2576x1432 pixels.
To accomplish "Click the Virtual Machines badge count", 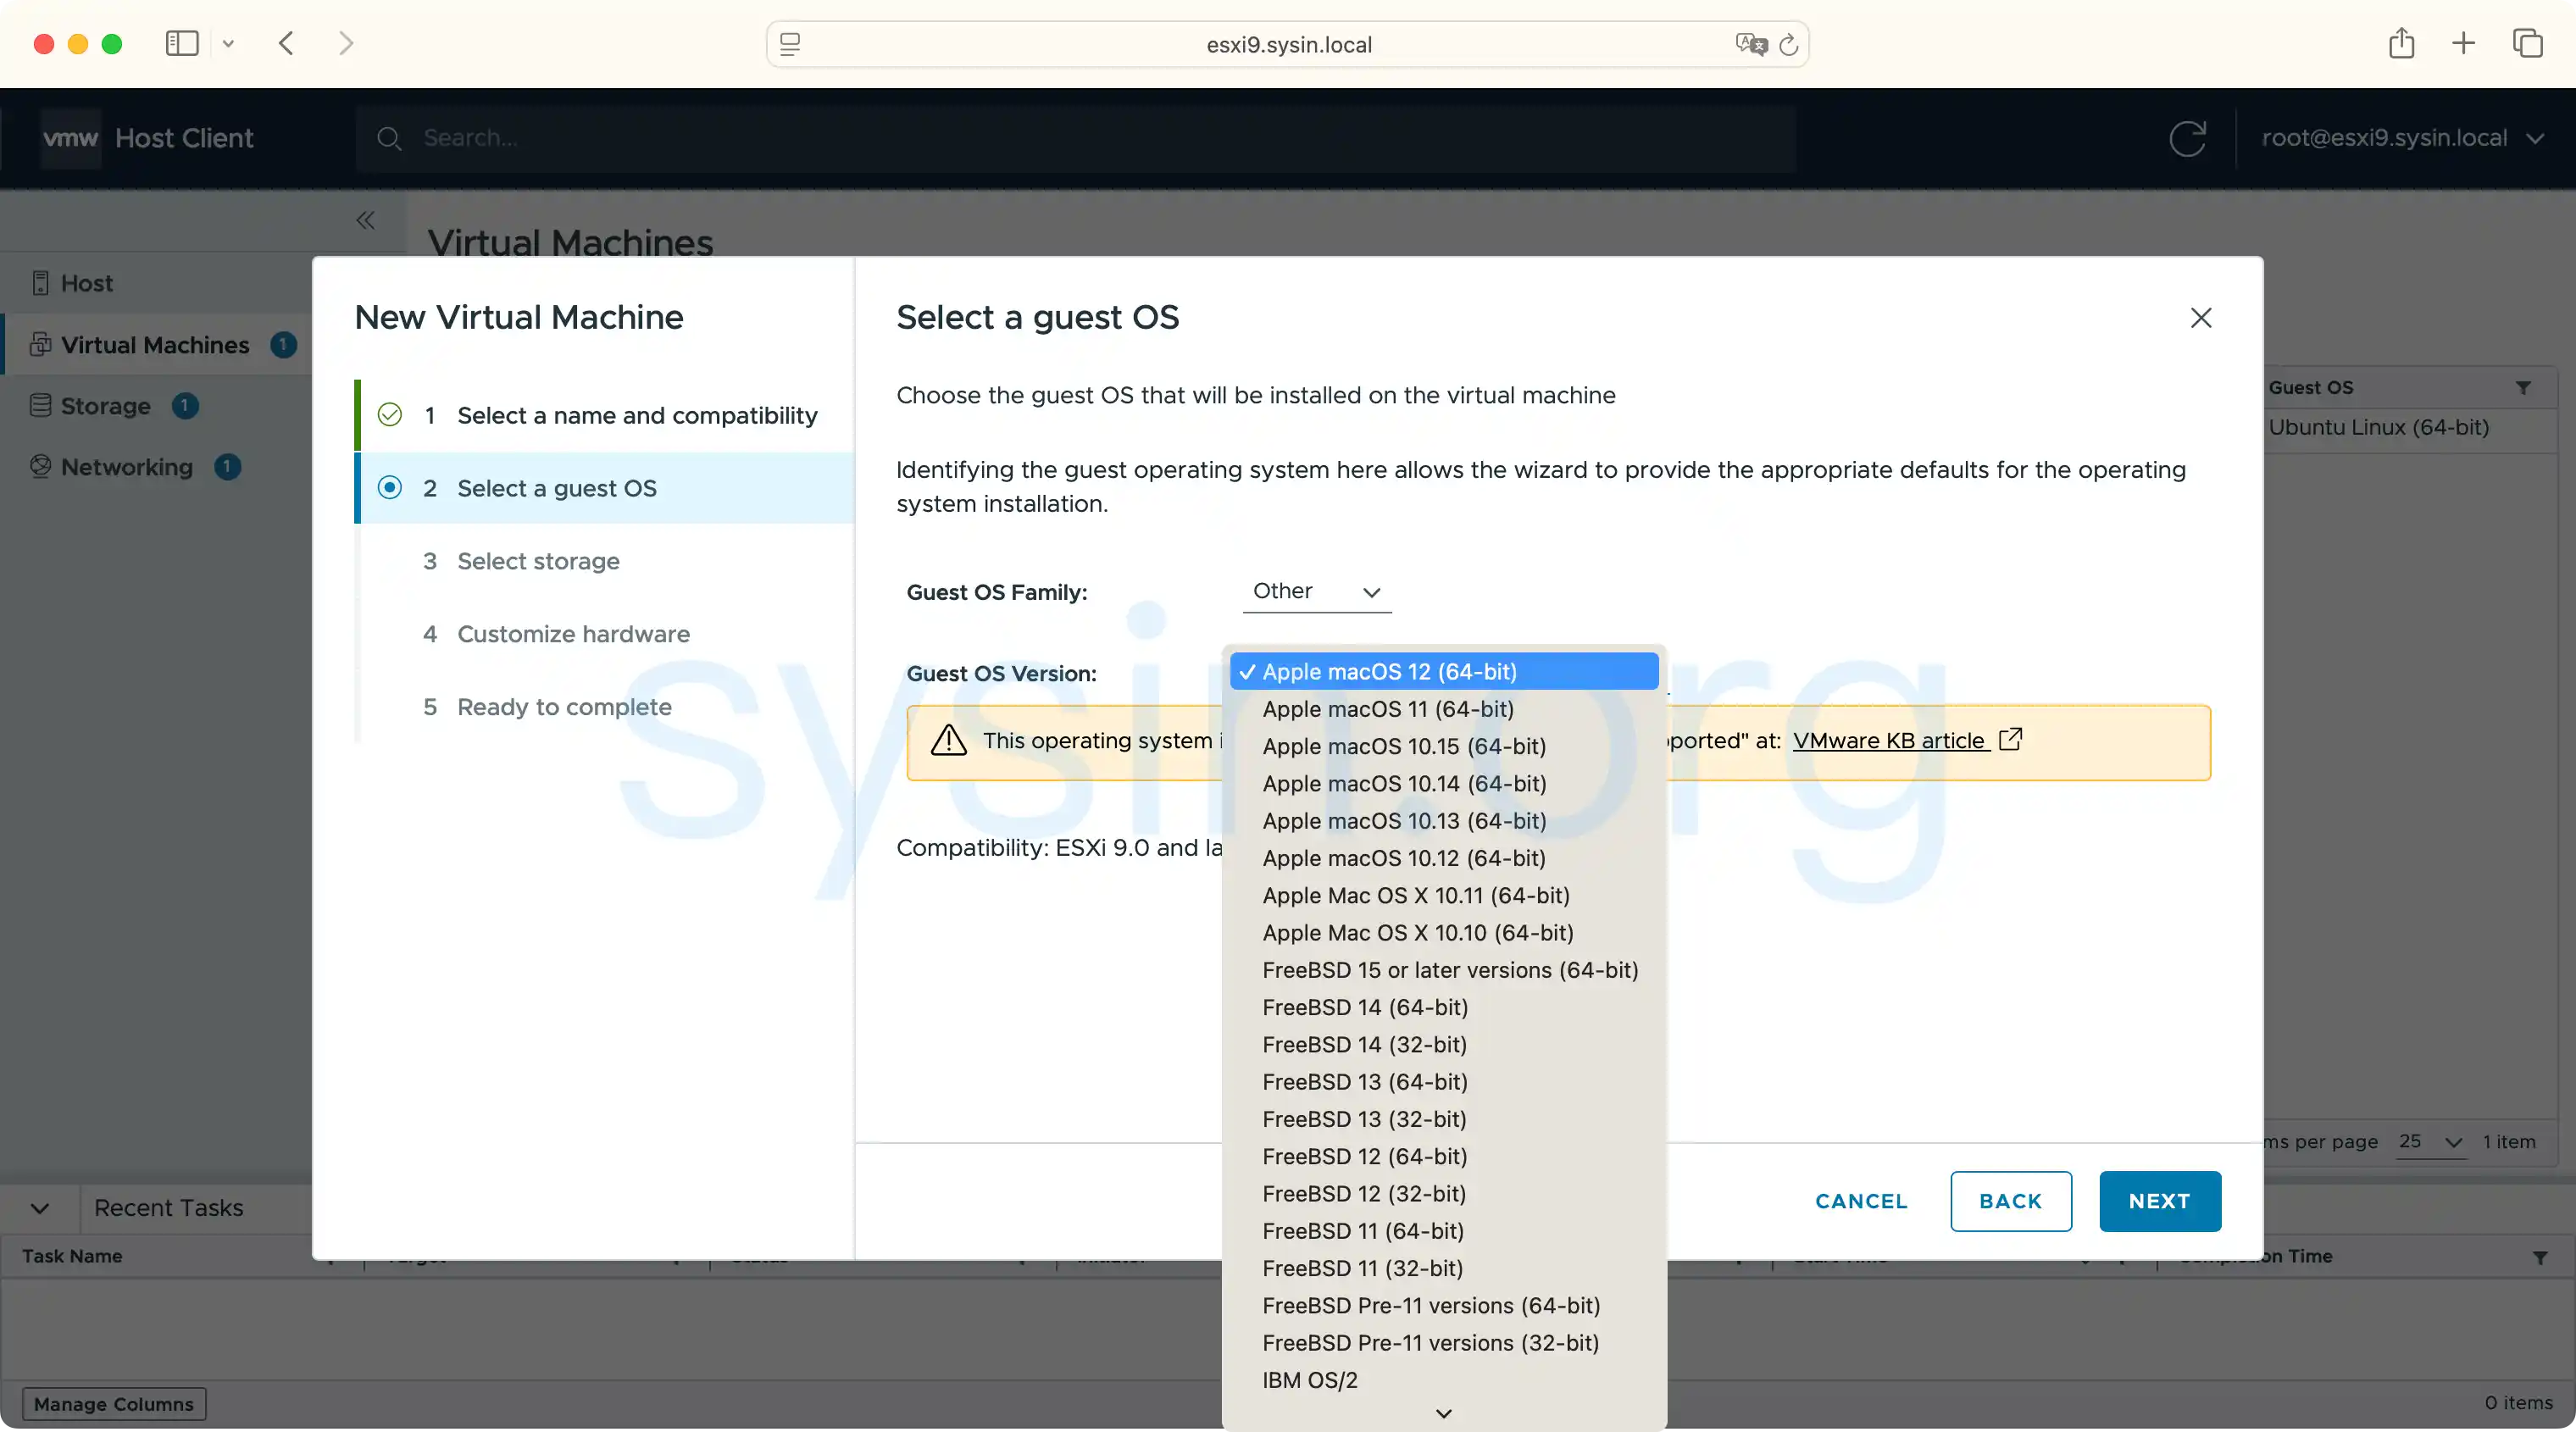I will pos(283,344).
